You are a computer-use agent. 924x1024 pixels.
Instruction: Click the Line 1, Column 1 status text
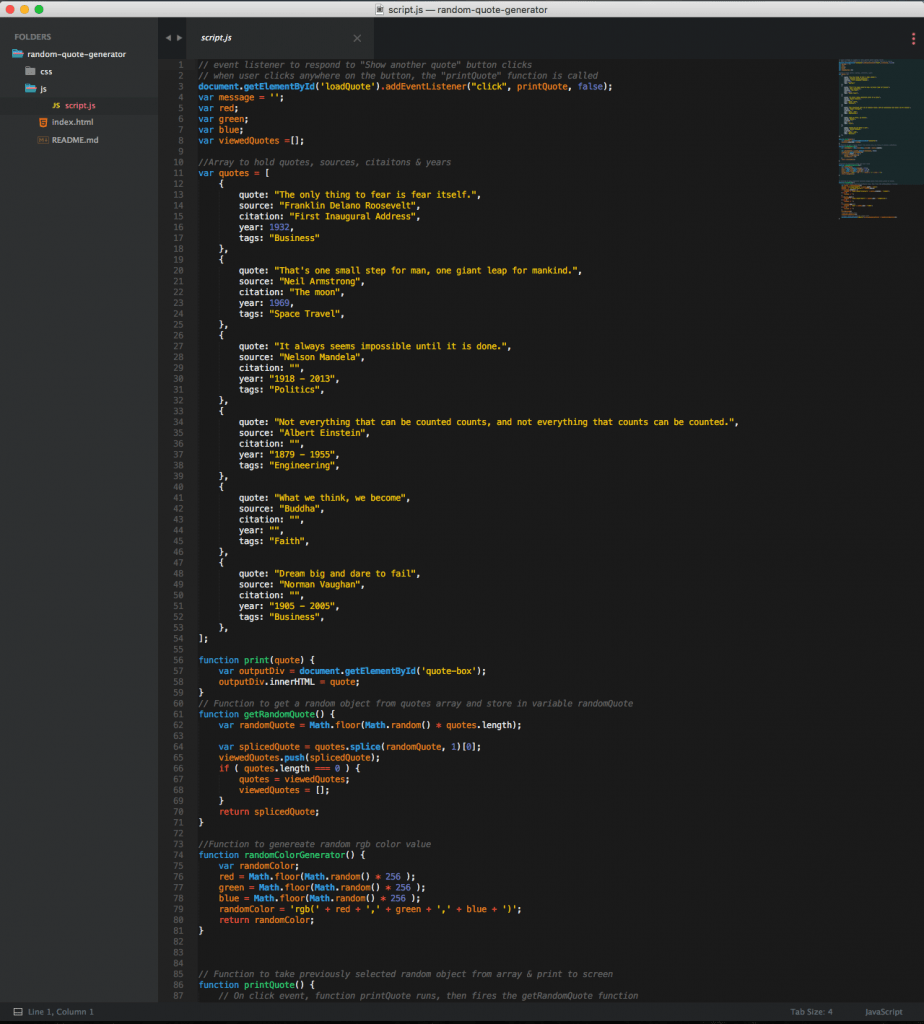[x=61, y=1012]
